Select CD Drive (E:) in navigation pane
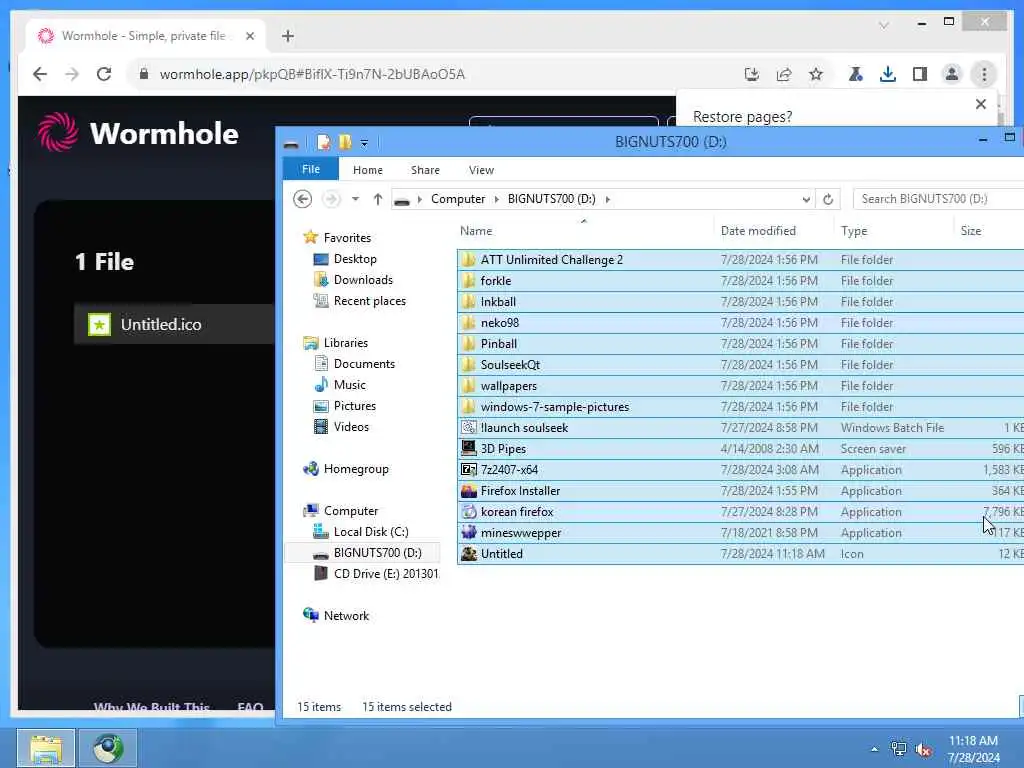1024x768 pixels. coord(385,573)
